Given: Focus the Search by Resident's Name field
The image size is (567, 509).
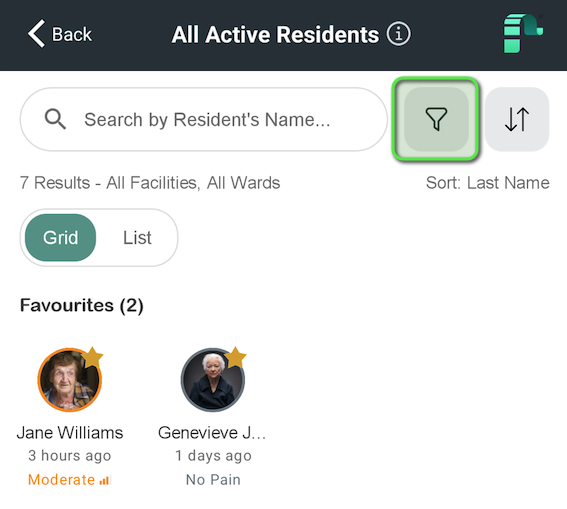Looking at the screenshot, I should pos(204,119).
